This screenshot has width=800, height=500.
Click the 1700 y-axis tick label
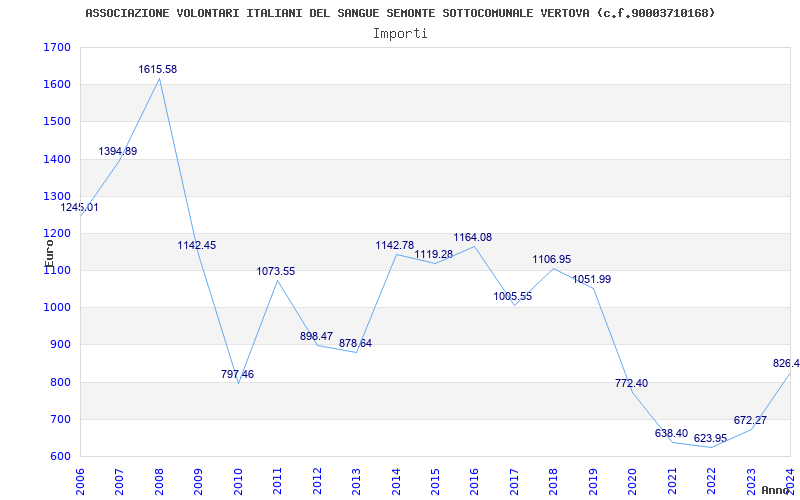pos(57,48)
